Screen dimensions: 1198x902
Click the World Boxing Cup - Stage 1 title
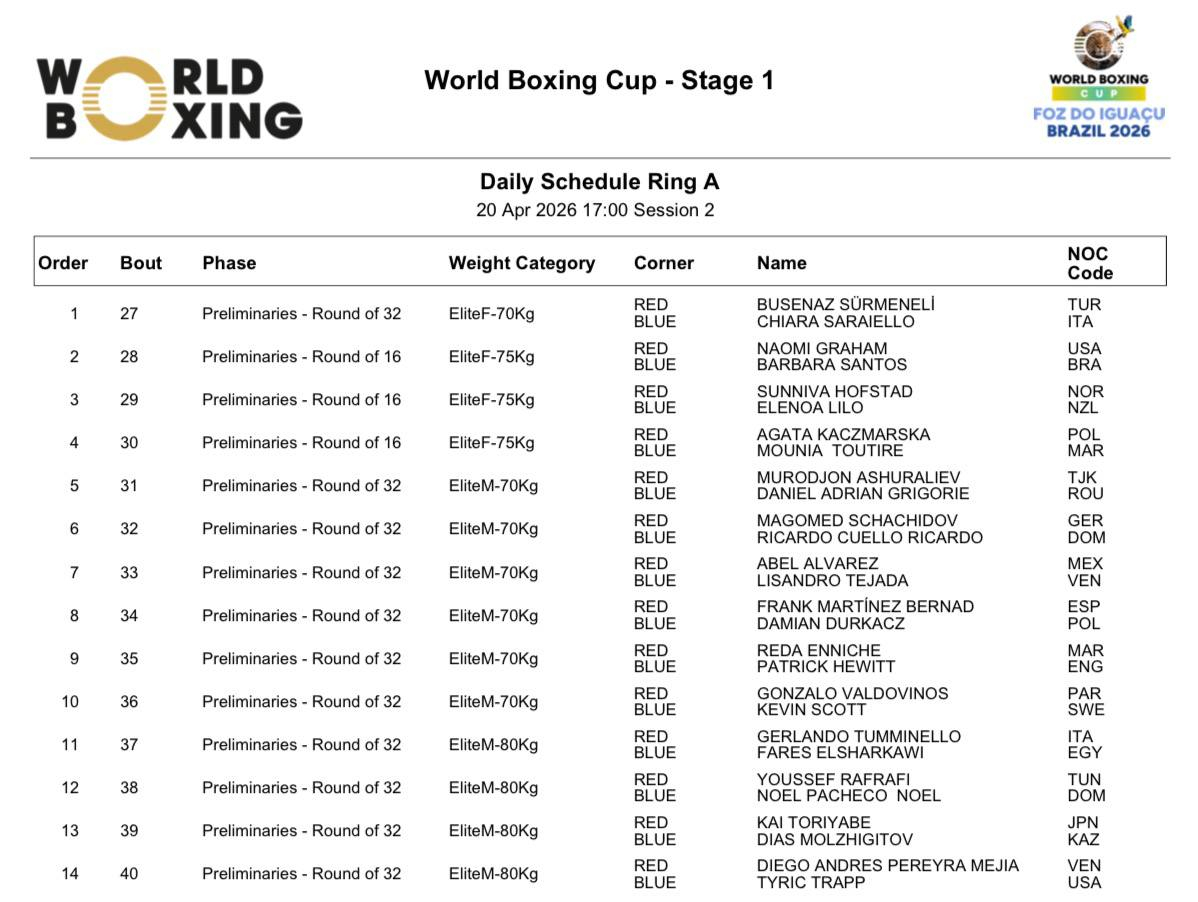599,81
